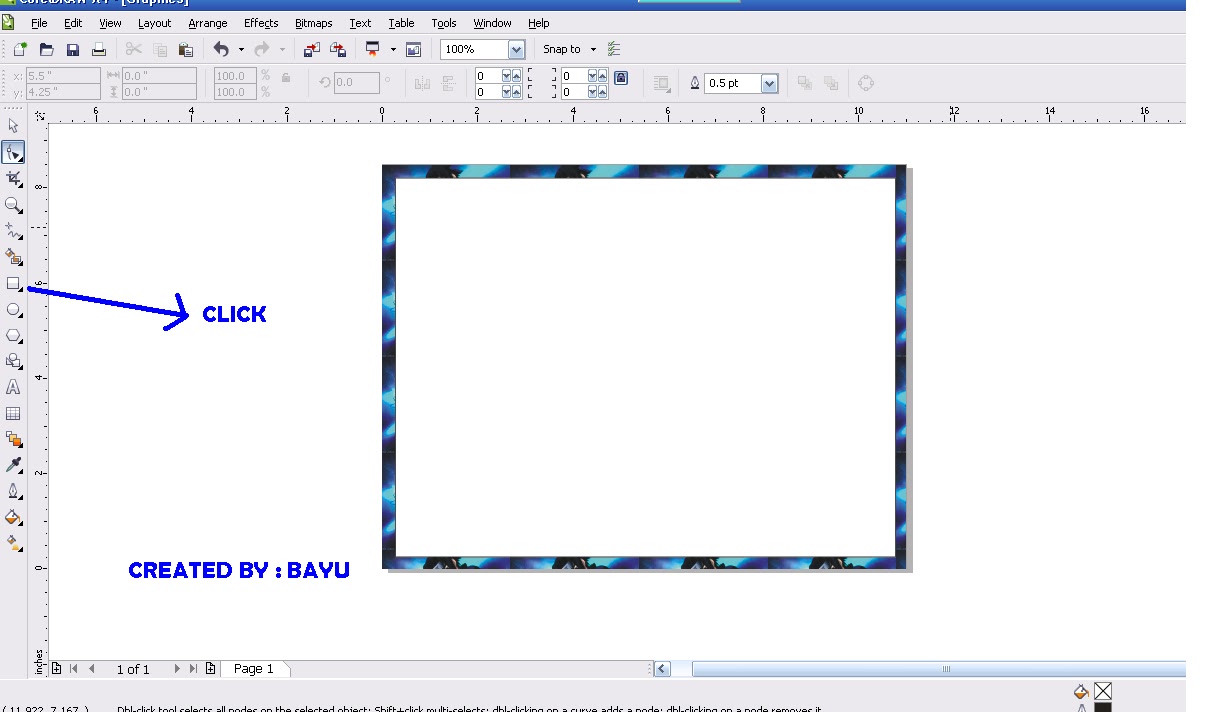Click the Import icon
The image size is (1207, 712).
click(x=312, y=49)
